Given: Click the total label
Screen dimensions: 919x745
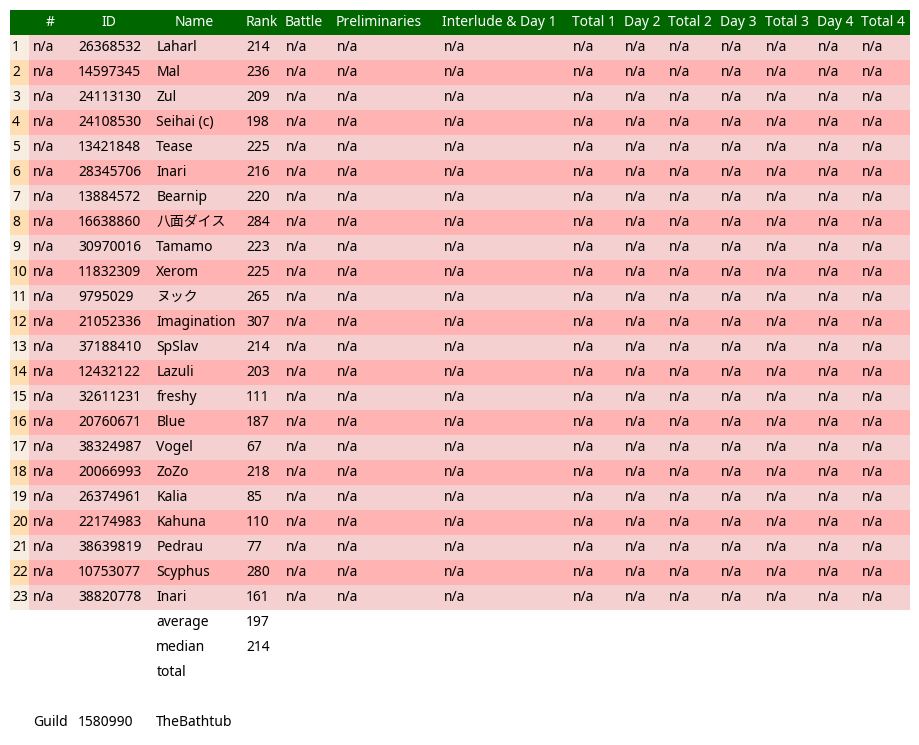Looking at the screenshot, I should pyautogui.click(x=171, y=671).
